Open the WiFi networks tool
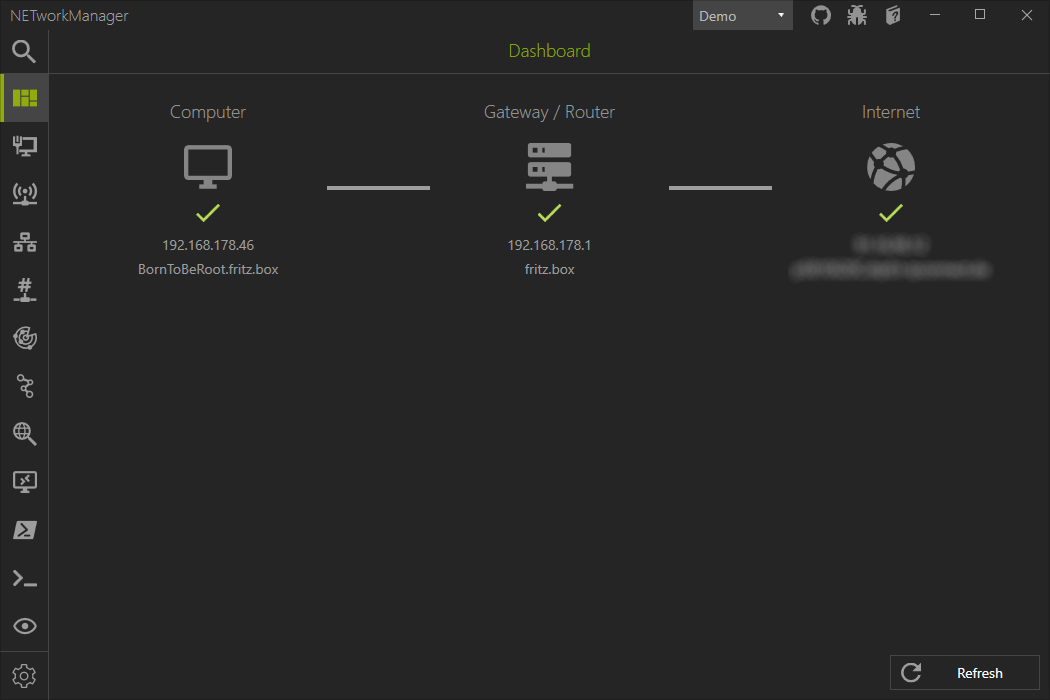Screen dimensions: 1050x700 pos(24,193)
